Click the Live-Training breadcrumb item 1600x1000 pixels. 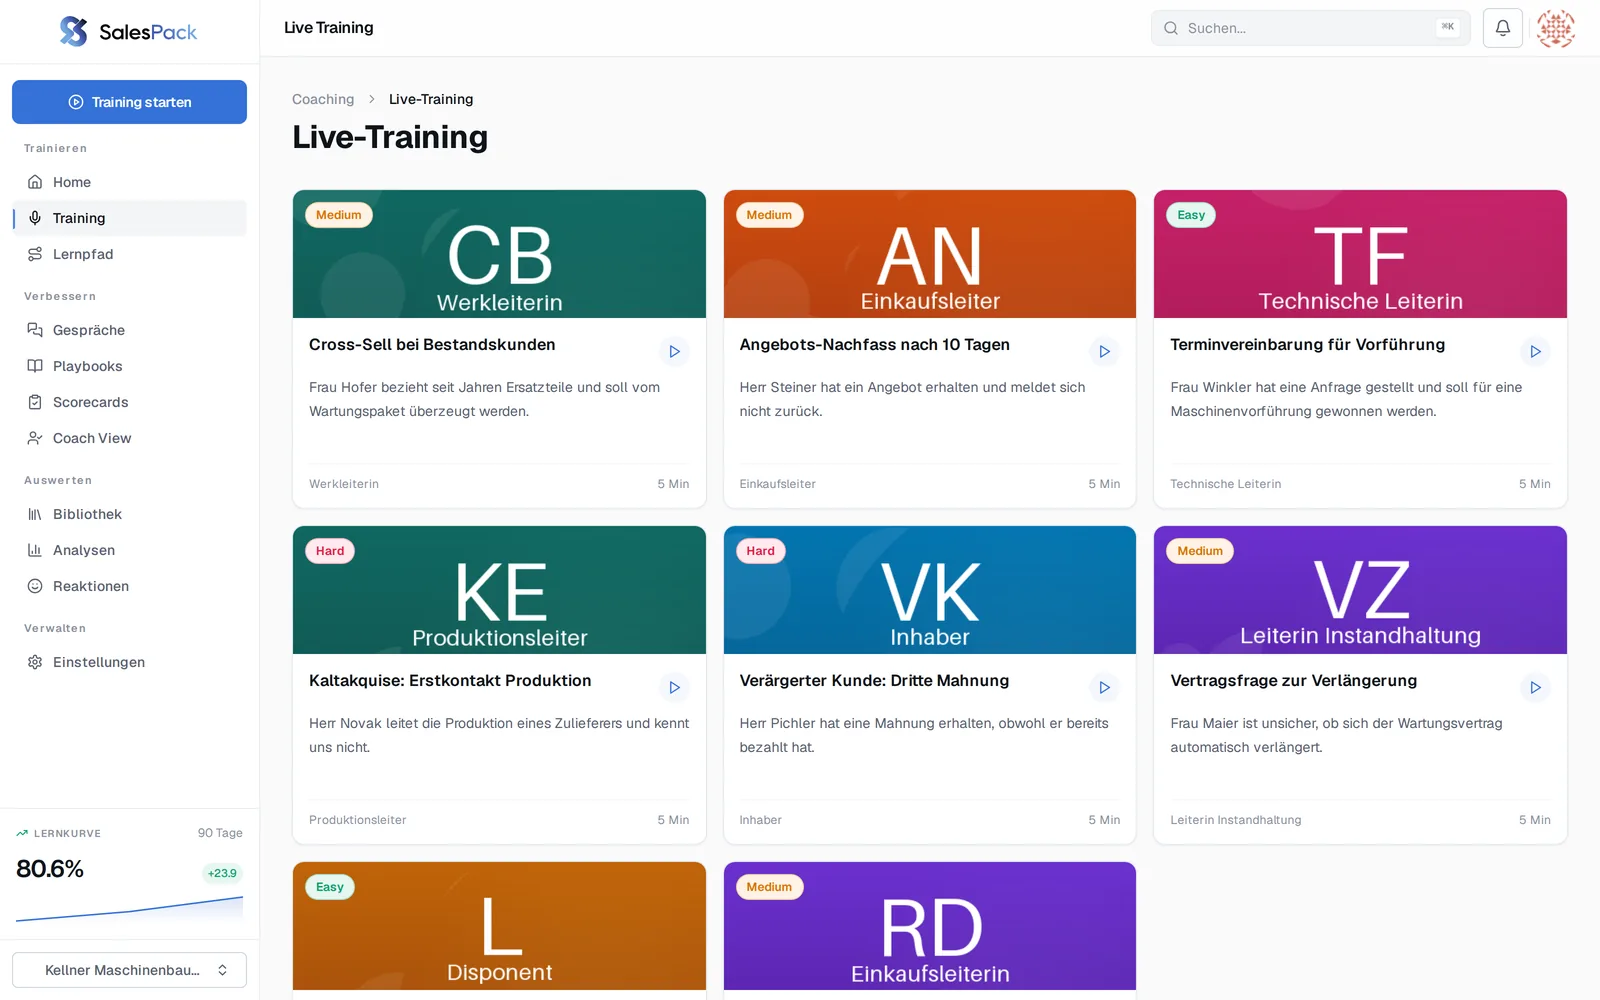point(431,99)
